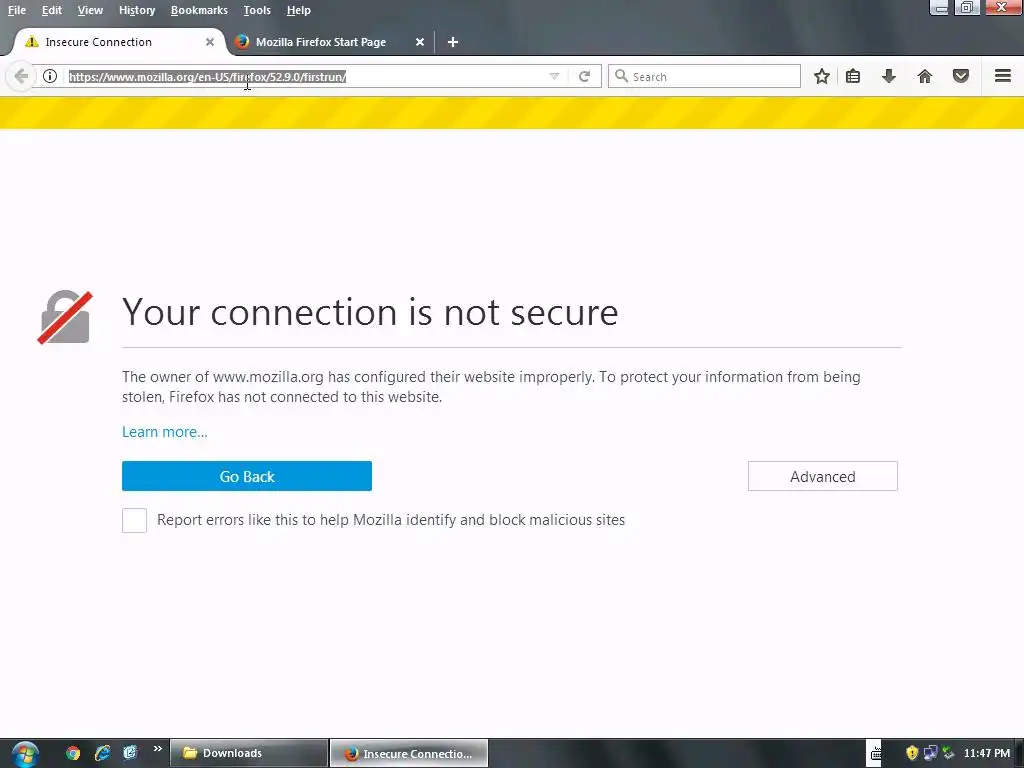Launch Internet Explorer from taskbar
Image resolution: width=1024 pixels, height=768 pixels.
(x=102, y=753)
